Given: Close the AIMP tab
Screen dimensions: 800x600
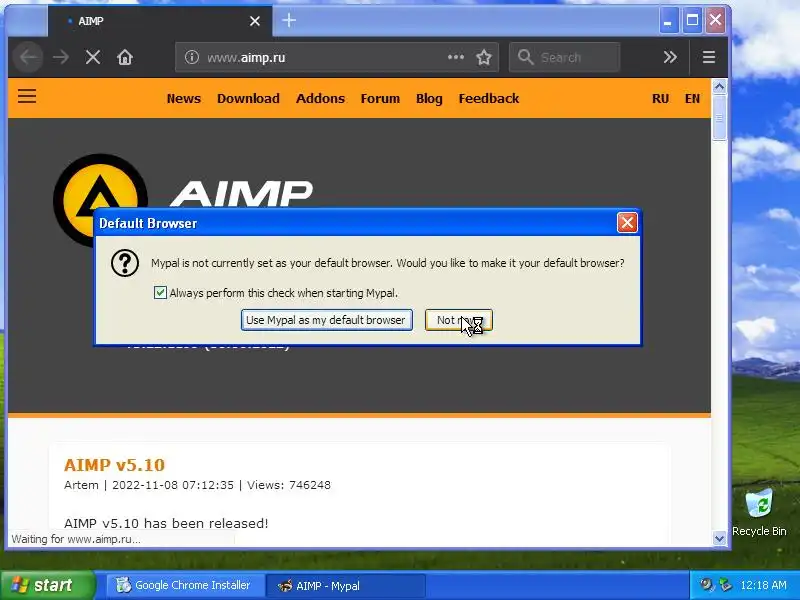Looking at the screenshot, I should pos(255,21).
